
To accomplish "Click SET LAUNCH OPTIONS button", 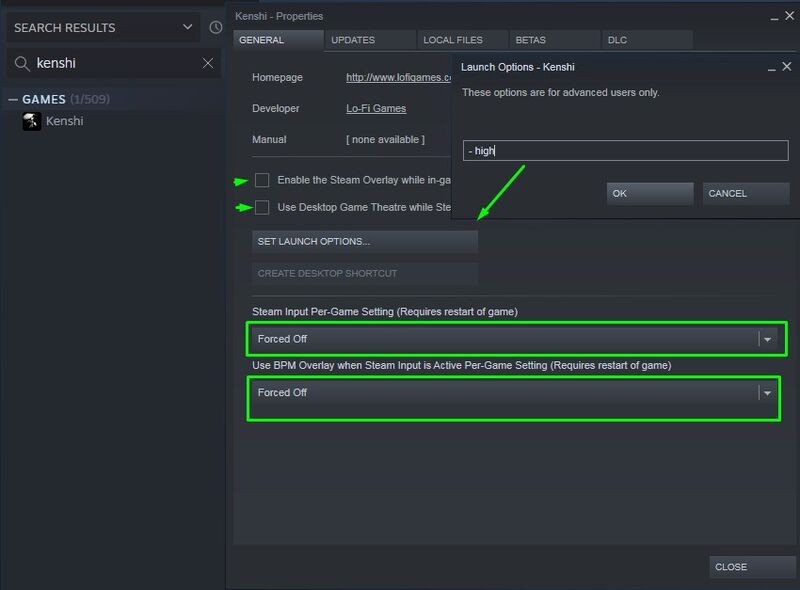I will tap(365, 241).
